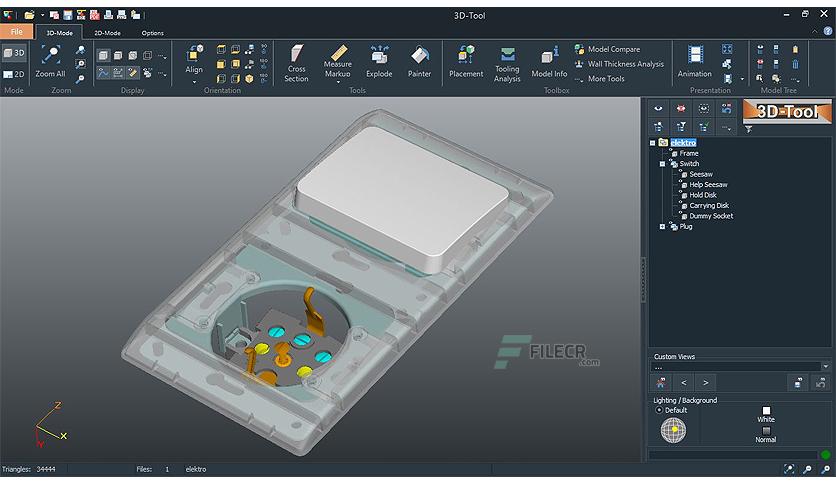This screenshot has width=836, height=484.
Task: Launch the Tooling Analysis tool
Action: point(507,64)
